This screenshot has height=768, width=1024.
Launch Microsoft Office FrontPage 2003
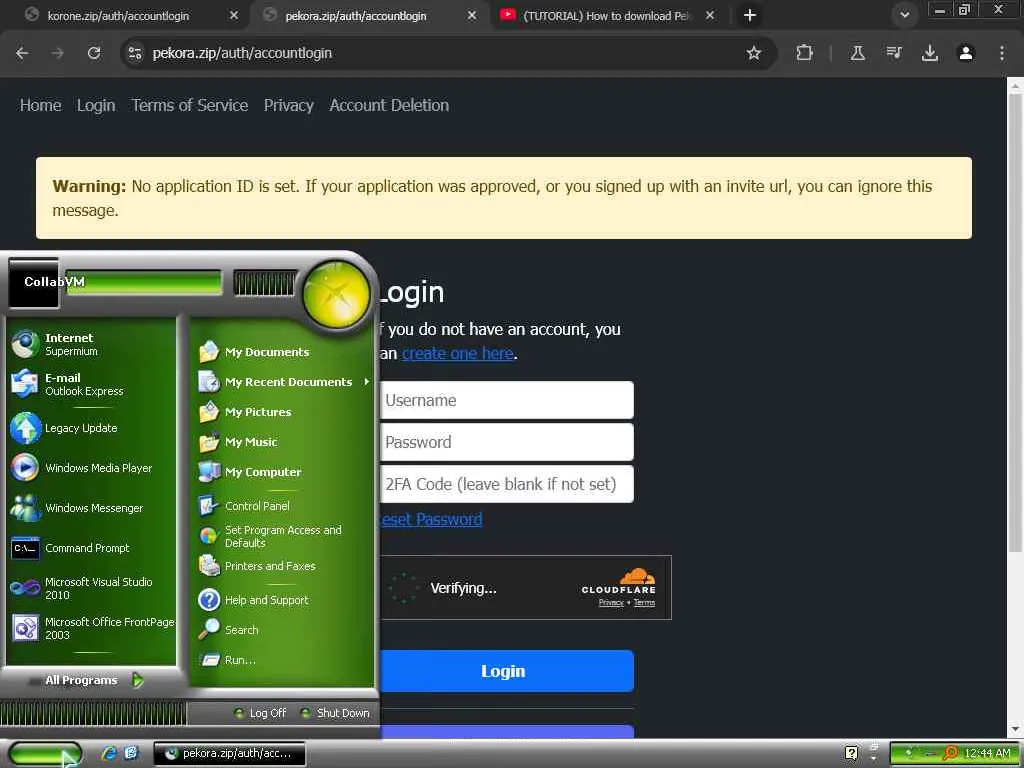click(91, 628)
